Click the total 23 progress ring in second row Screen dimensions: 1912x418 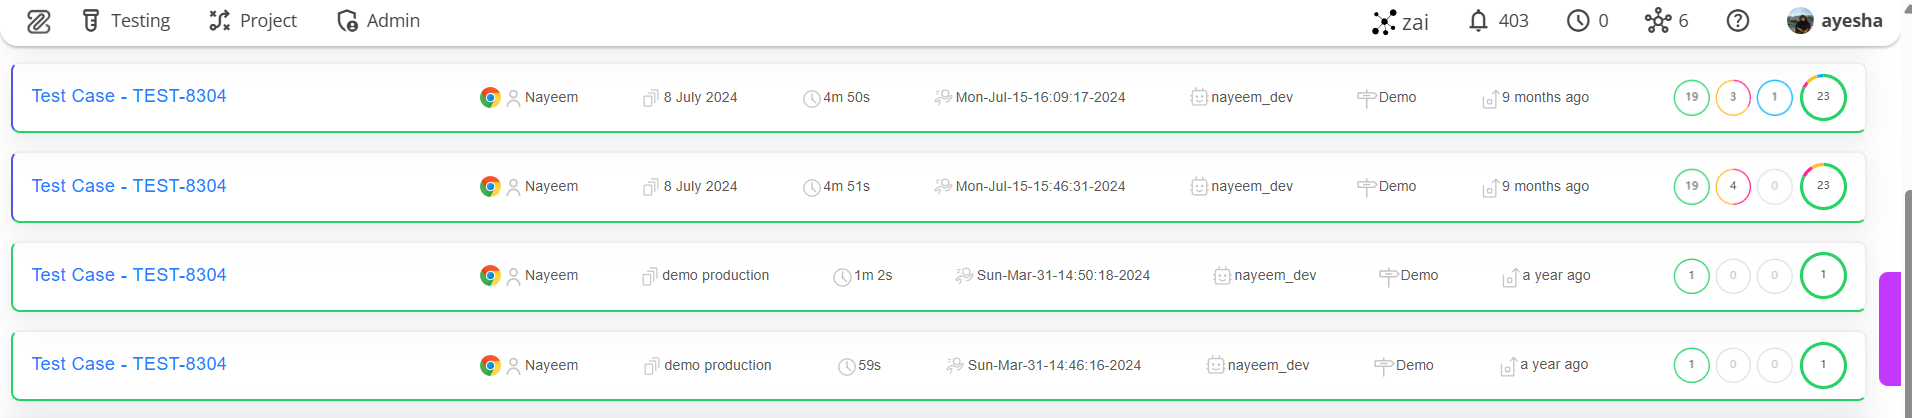click(1823, 186)
